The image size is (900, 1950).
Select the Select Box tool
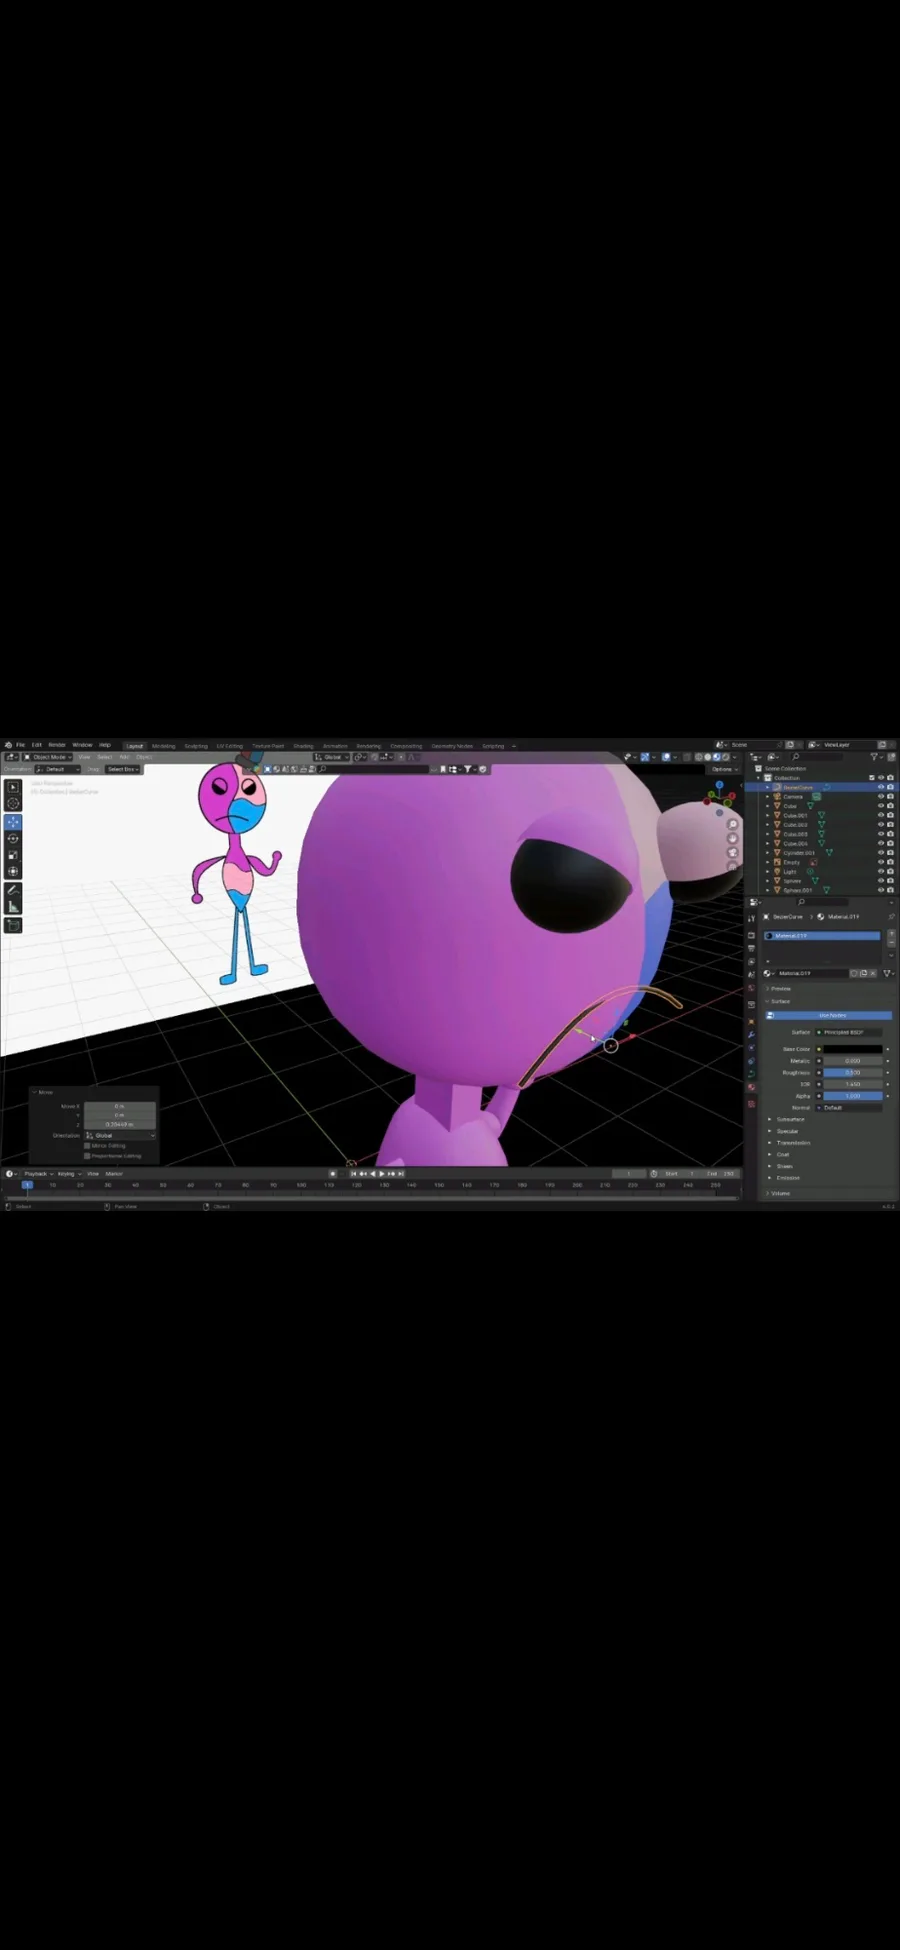pos(13,787)
